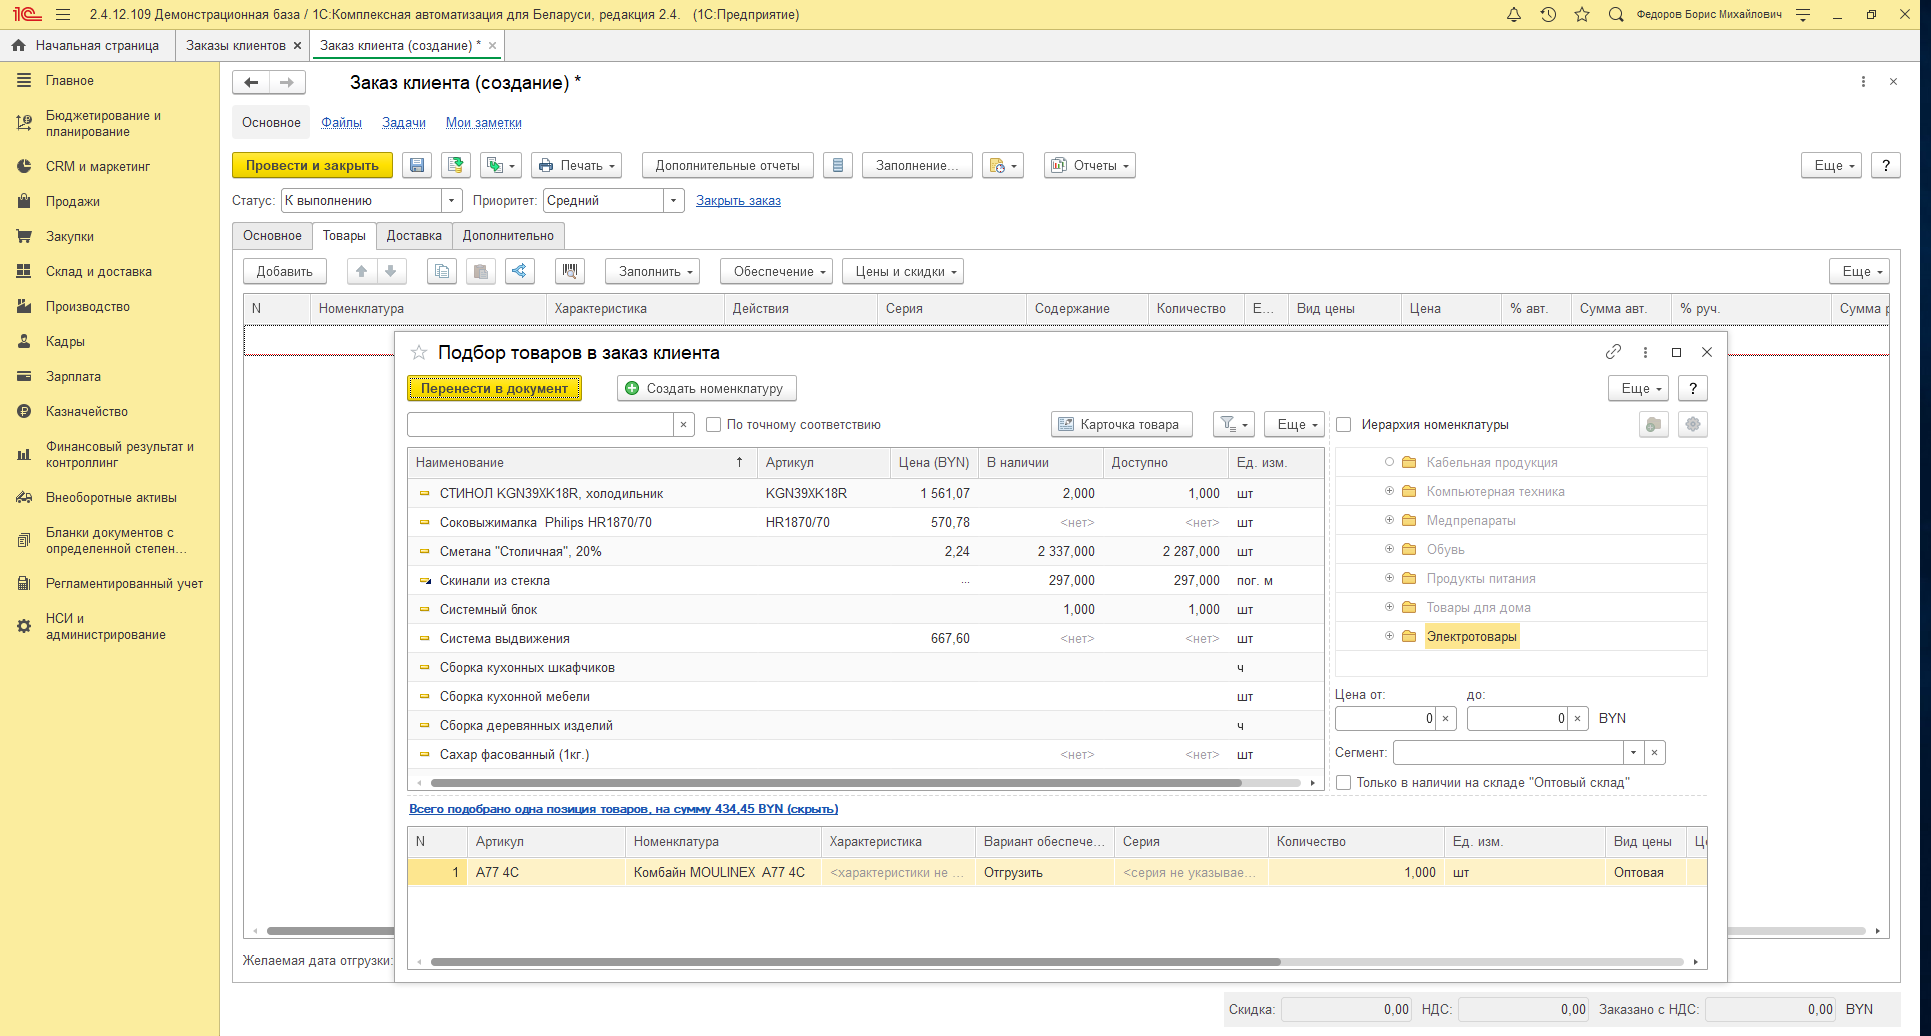Open 'Продажи' section in sidebar
The height and width of the screenshot is (1036, 1931).
73,202
